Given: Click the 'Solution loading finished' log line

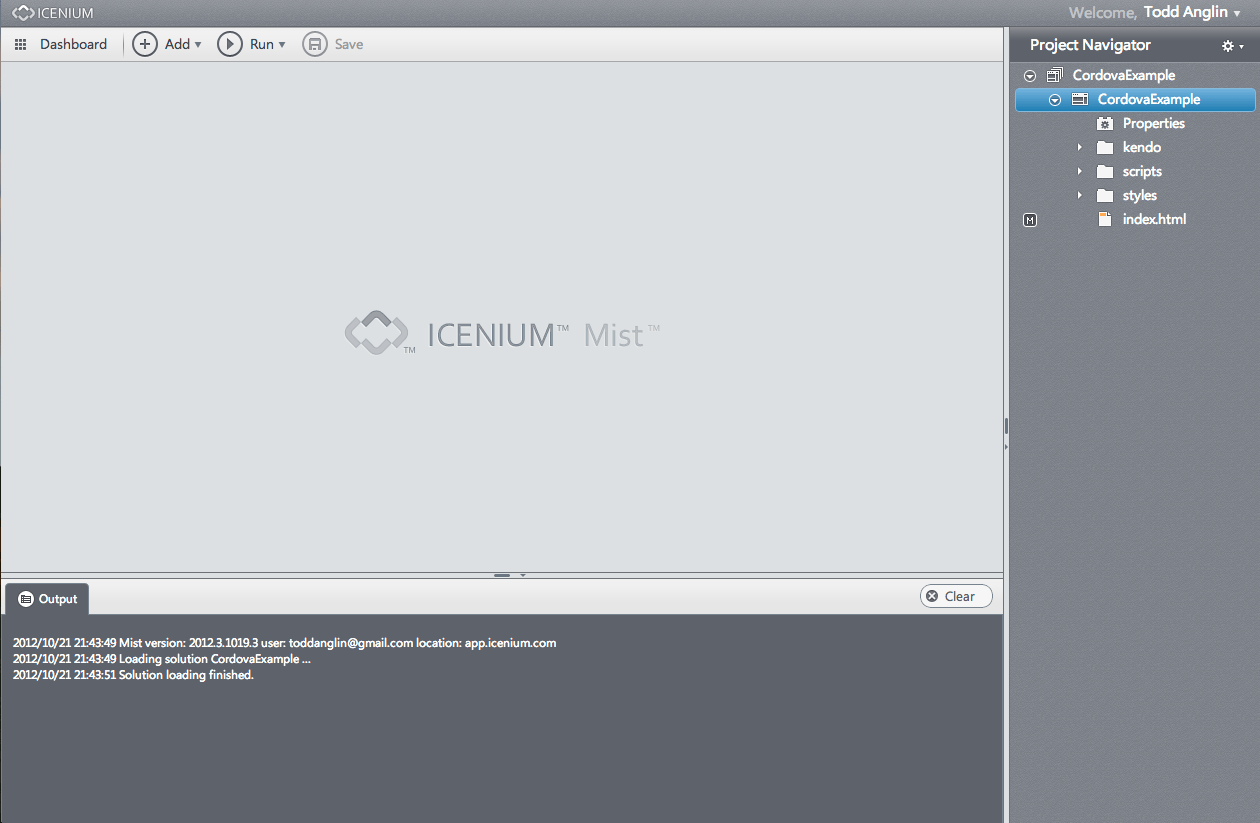Looking at the screenshot, I should click(133, 675).
